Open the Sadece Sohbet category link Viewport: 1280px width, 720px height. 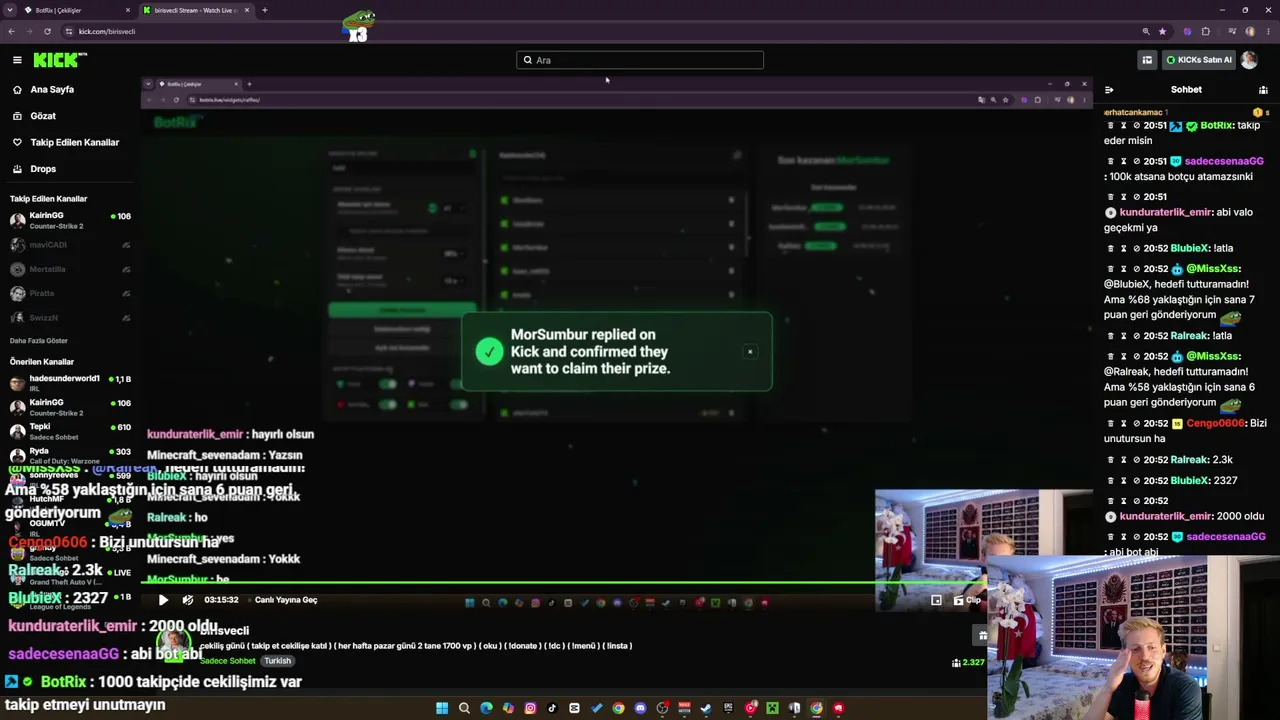[x=228, y=661]
